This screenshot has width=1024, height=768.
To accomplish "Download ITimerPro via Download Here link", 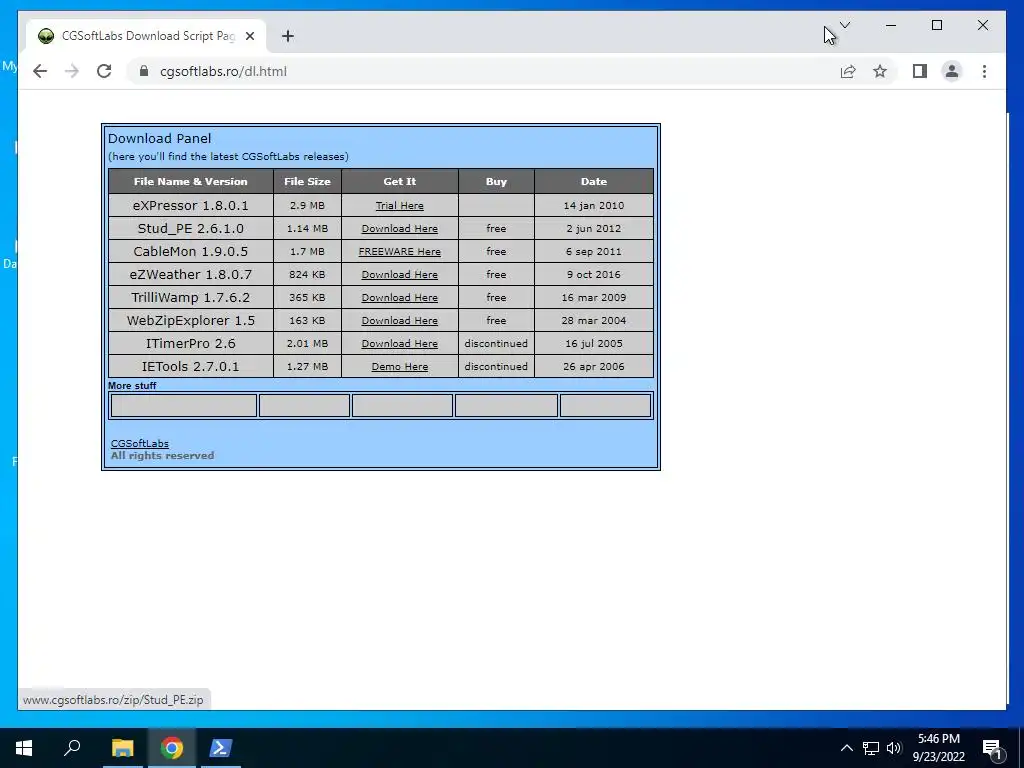I will (x=400, y=344).
